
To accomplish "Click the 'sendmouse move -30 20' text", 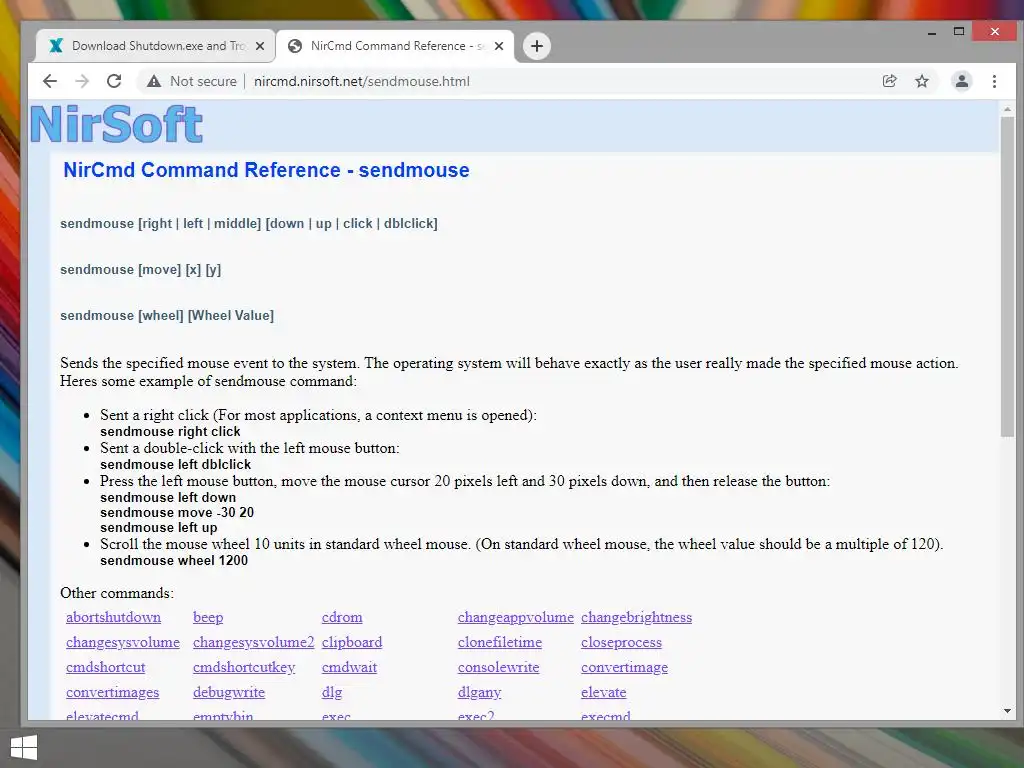I will point(176,512).
